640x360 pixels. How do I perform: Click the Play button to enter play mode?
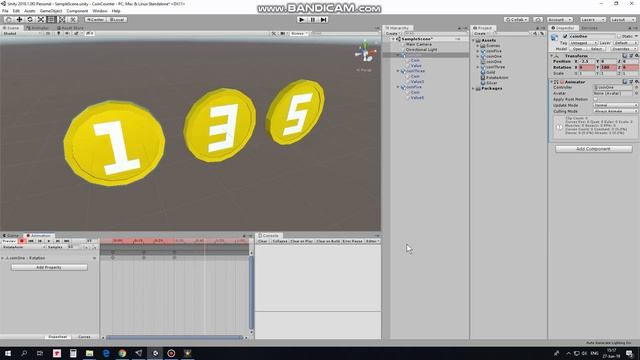(302, 19)
